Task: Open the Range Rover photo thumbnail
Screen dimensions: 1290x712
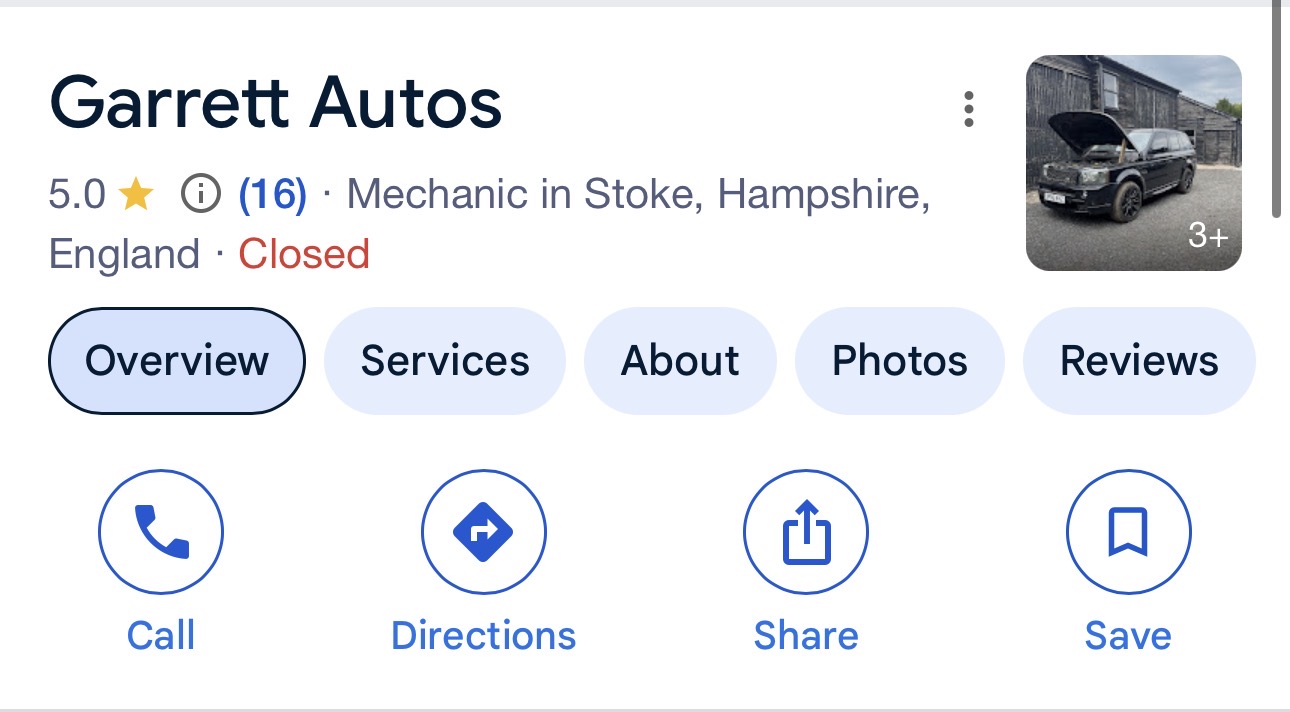Action: (1133, 163)
